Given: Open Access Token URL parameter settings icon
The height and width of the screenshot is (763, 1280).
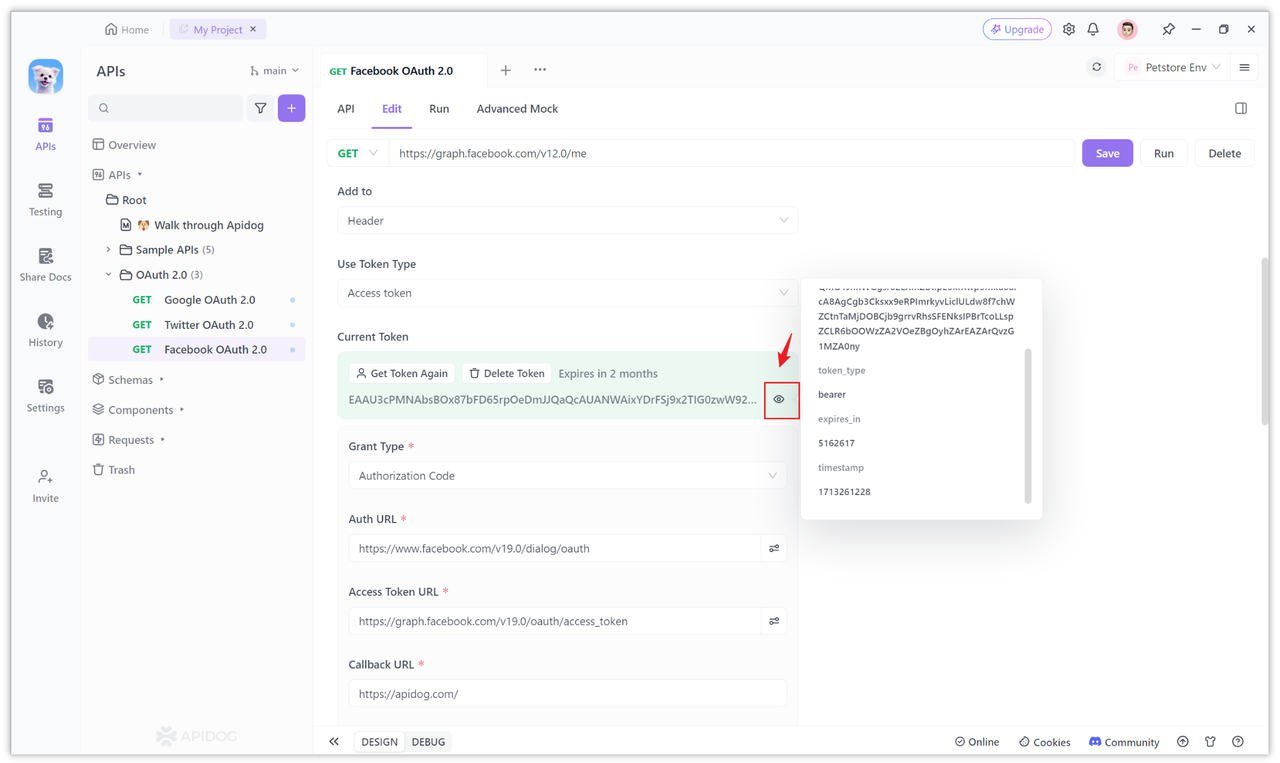Looking at the screenshot, I should pos(774,621).
